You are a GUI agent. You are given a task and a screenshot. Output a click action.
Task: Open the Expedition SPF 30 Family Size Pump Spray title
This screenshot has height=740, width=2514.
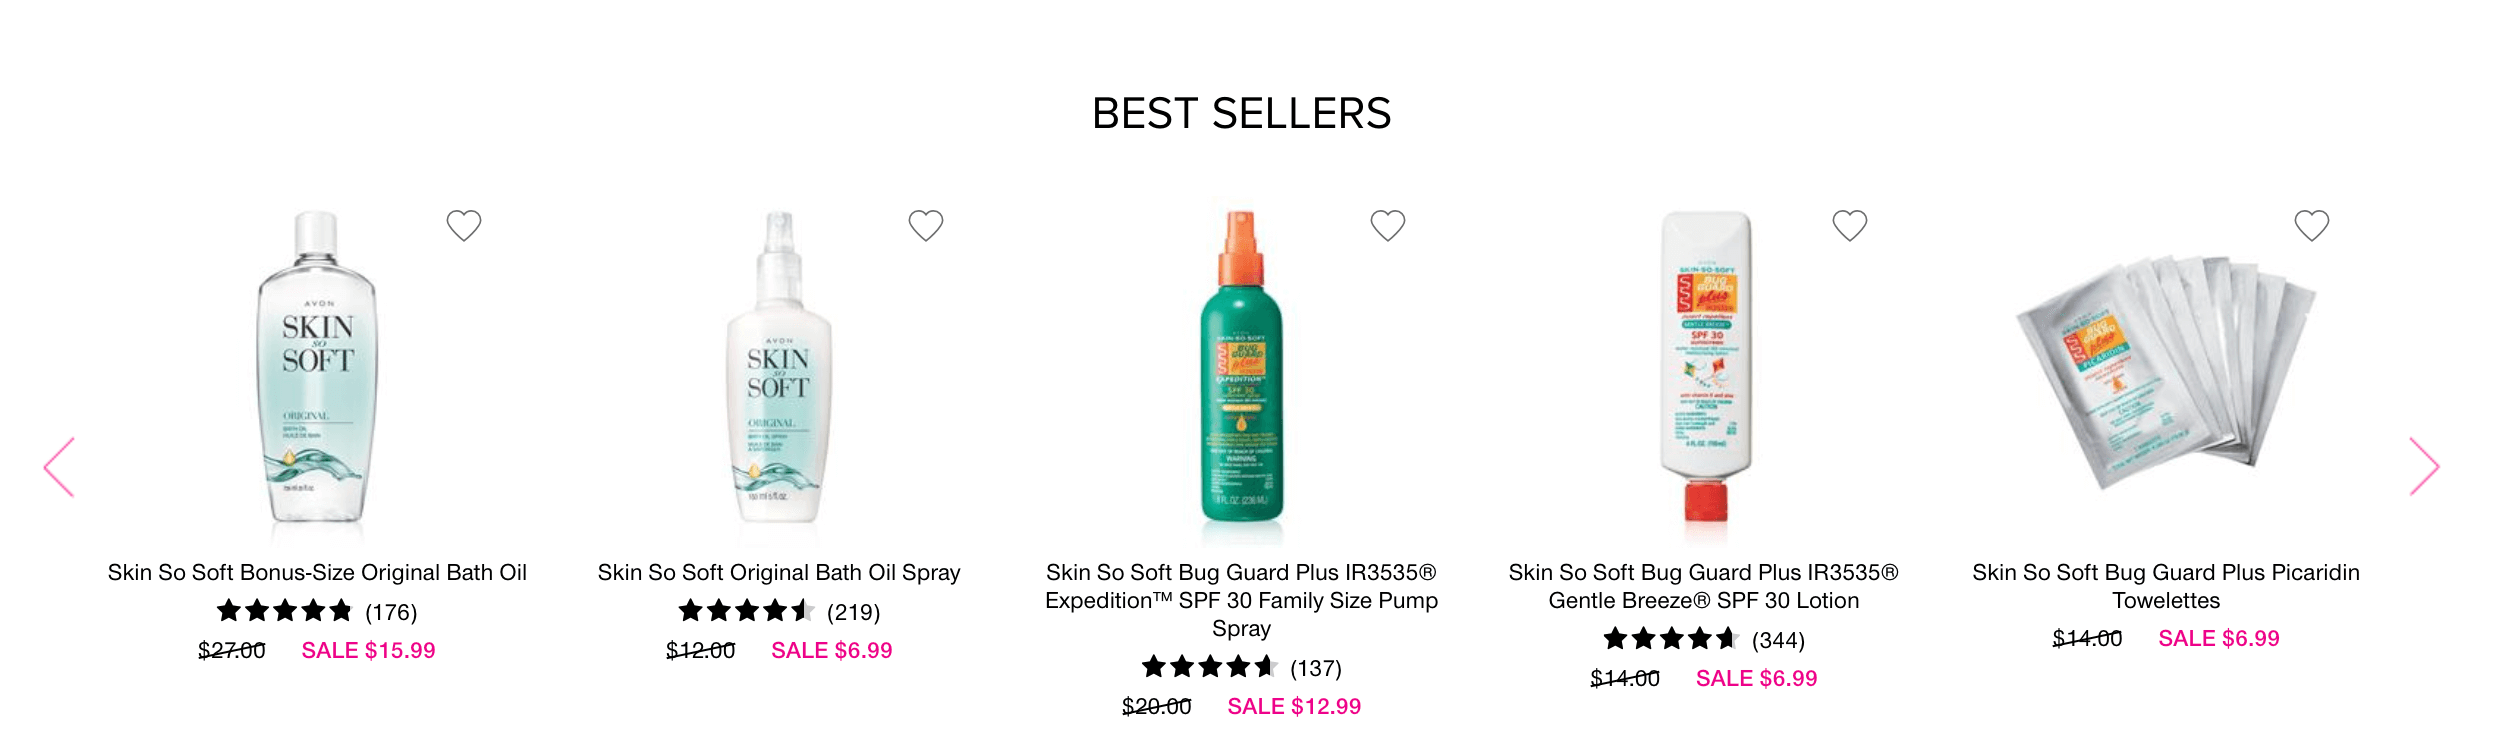pyautogui.click(x=1241, y=600)
